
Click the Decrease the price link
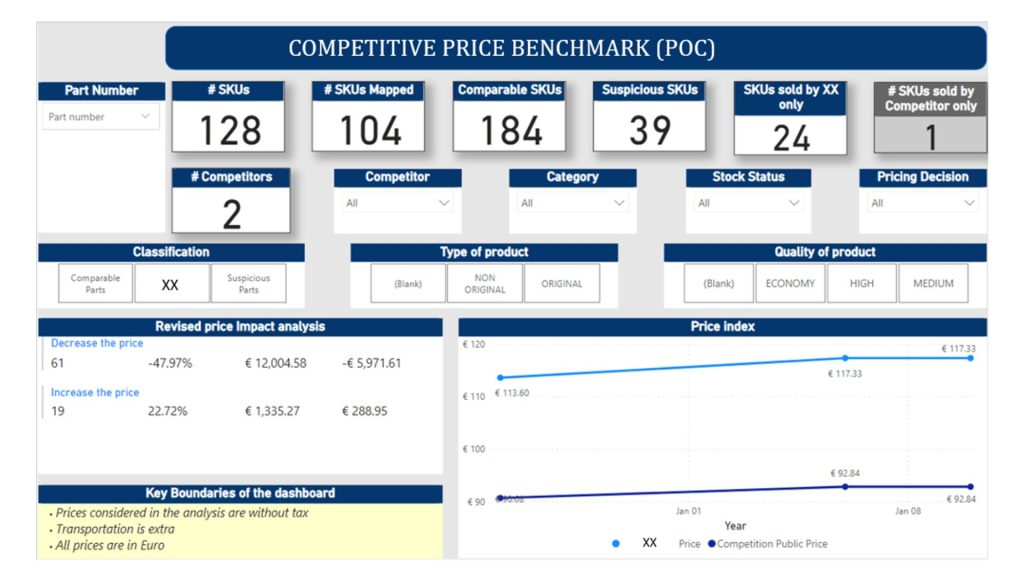click(97, 343)
